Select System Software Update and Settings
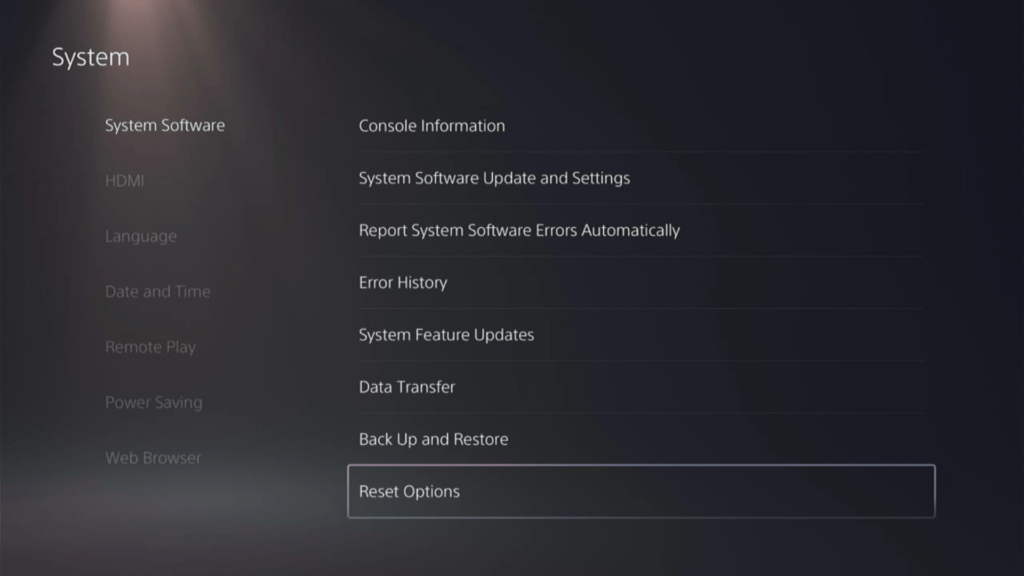 (x=494, y=177)
